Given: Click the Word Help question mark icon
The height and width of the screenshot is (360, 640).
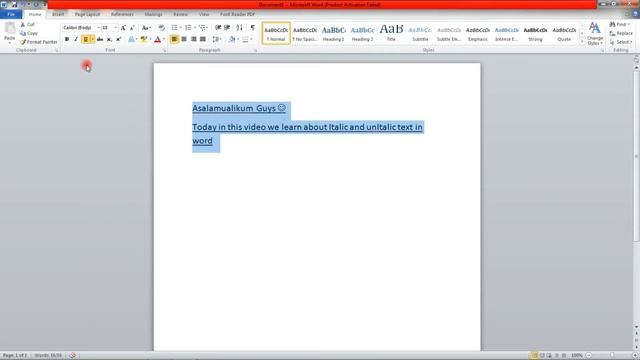Looking at the screenshot, I should [635, 14].
